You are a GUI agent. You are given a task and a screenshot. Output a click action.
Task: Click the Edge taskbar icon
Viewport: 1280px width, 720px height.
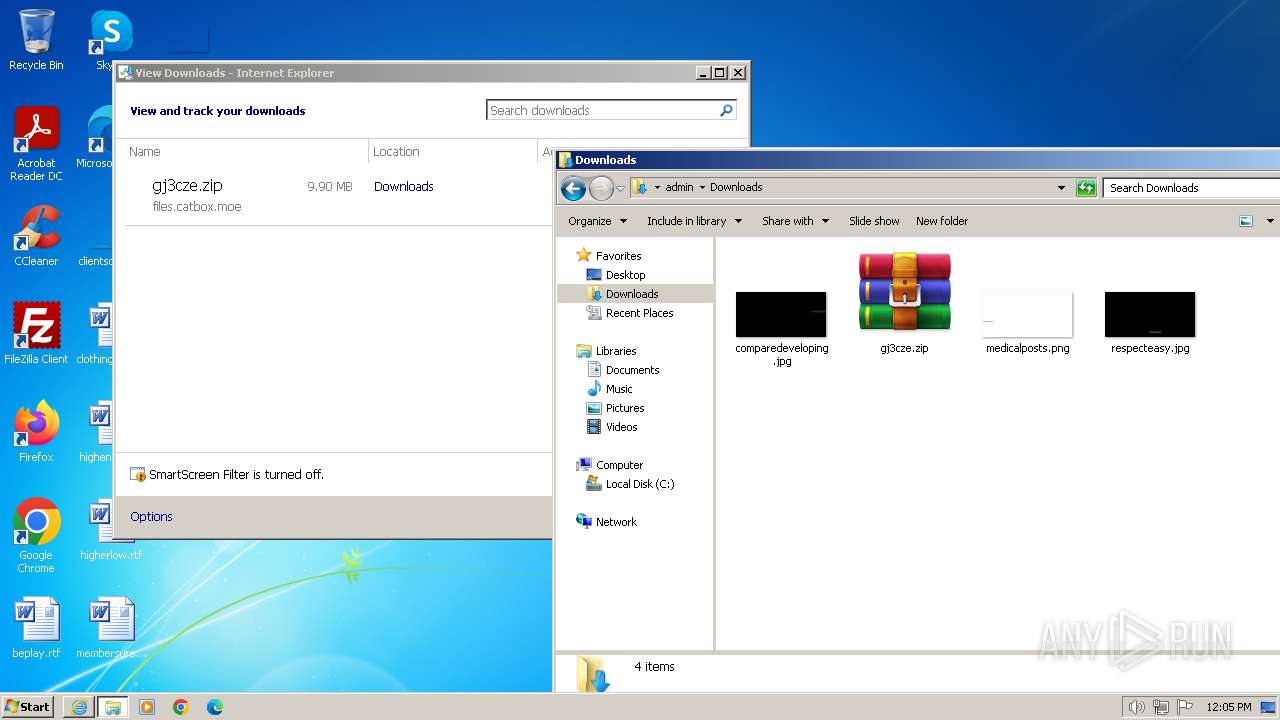point(215,707)
